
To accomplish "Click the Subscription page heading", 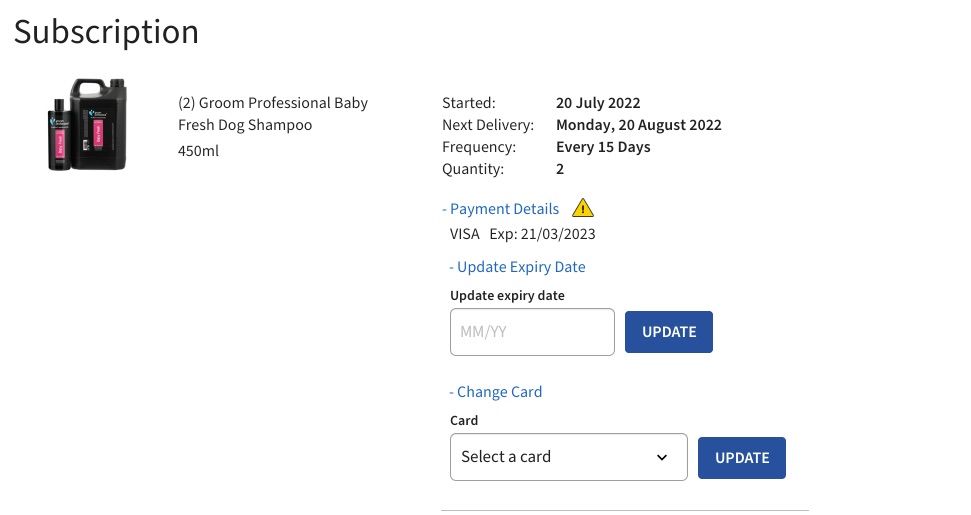I will point(106,32).
